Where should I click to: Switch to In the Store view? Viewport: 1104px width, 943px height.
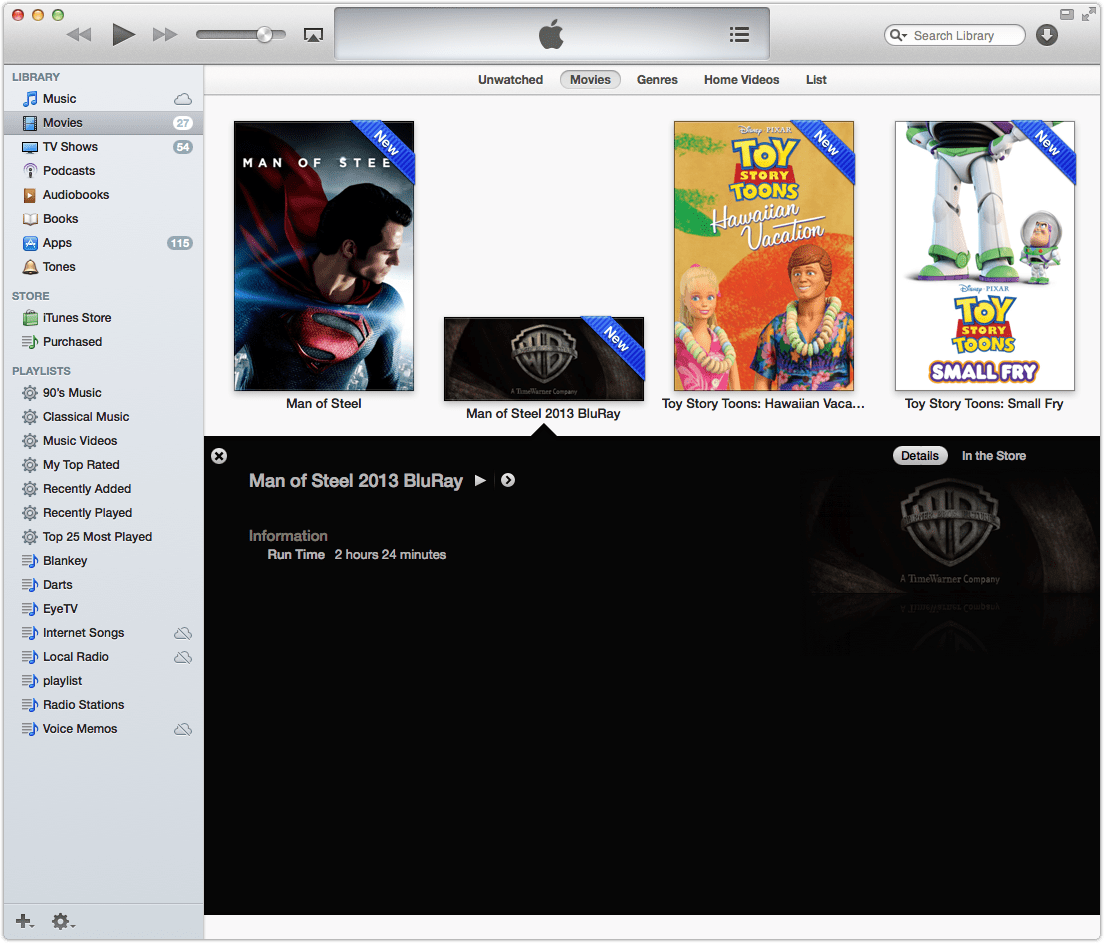point(993,456)
